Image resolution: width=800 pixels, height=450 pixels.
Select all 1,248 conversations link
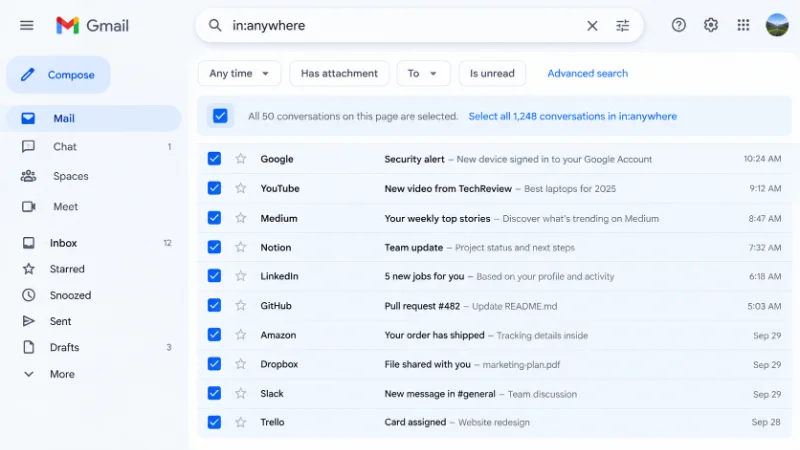click(x=572, y=116)
